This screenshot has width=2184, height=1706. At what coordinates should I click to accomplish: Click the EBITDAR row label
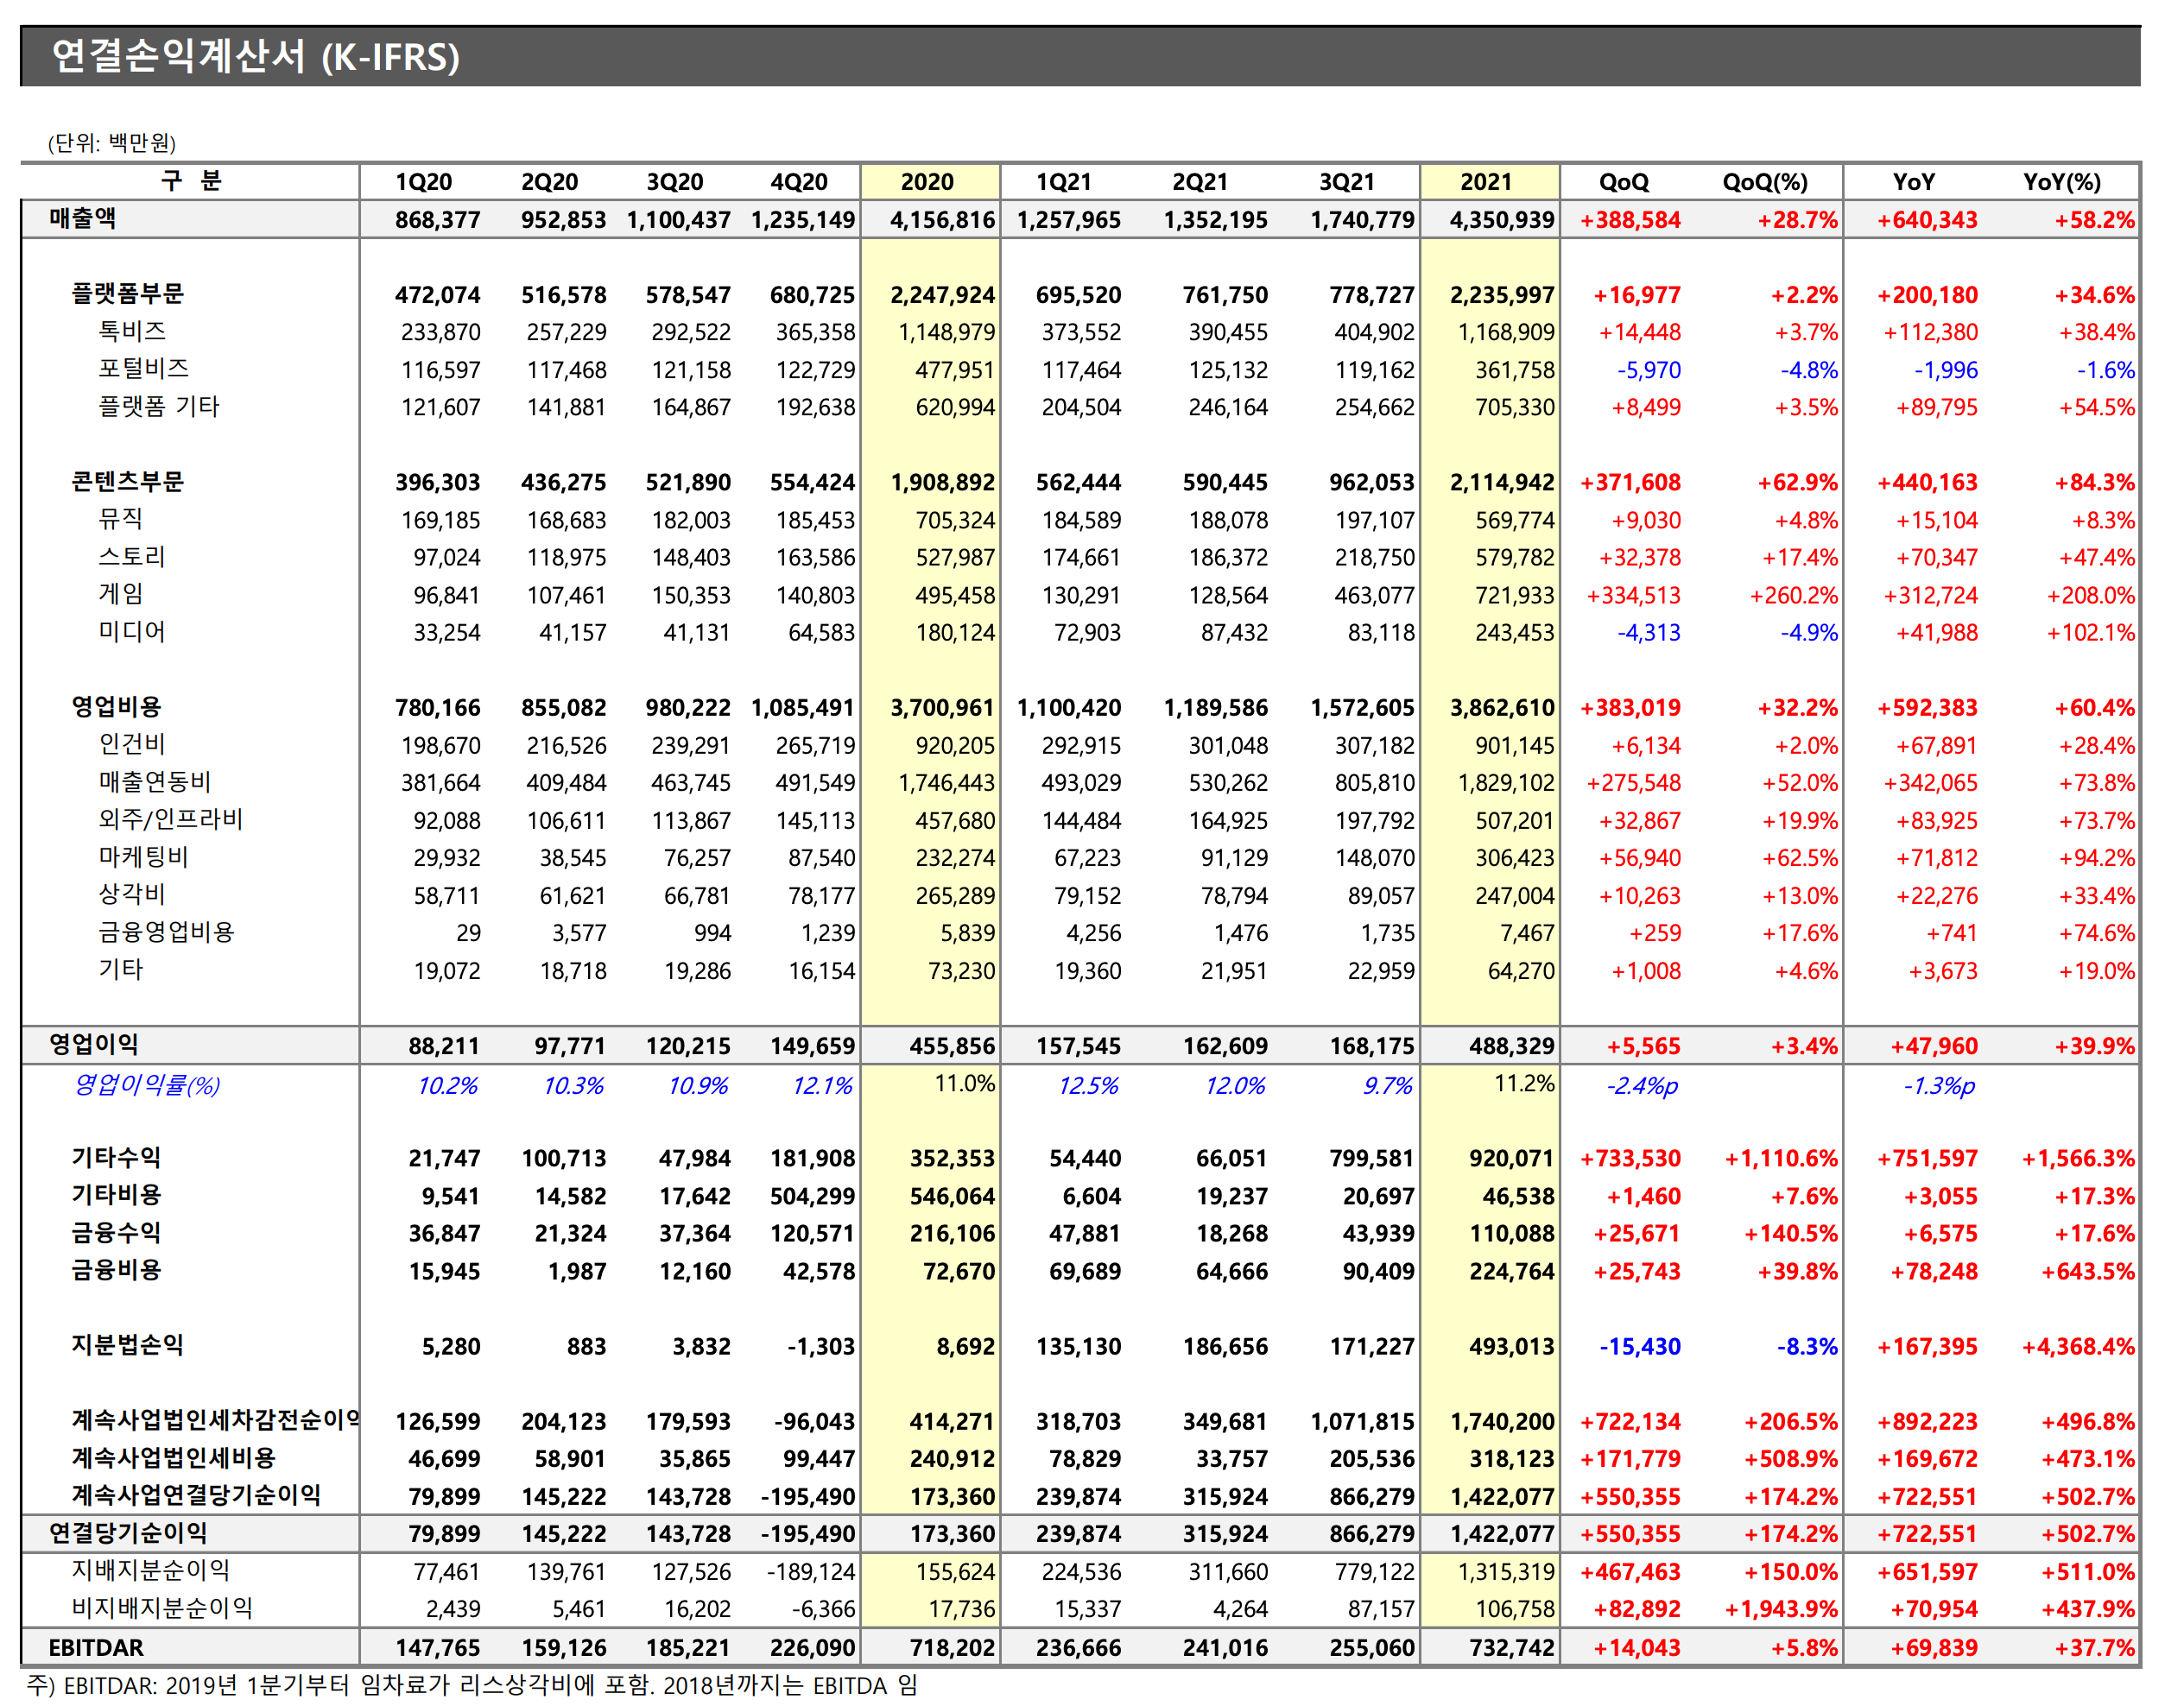96,1647
